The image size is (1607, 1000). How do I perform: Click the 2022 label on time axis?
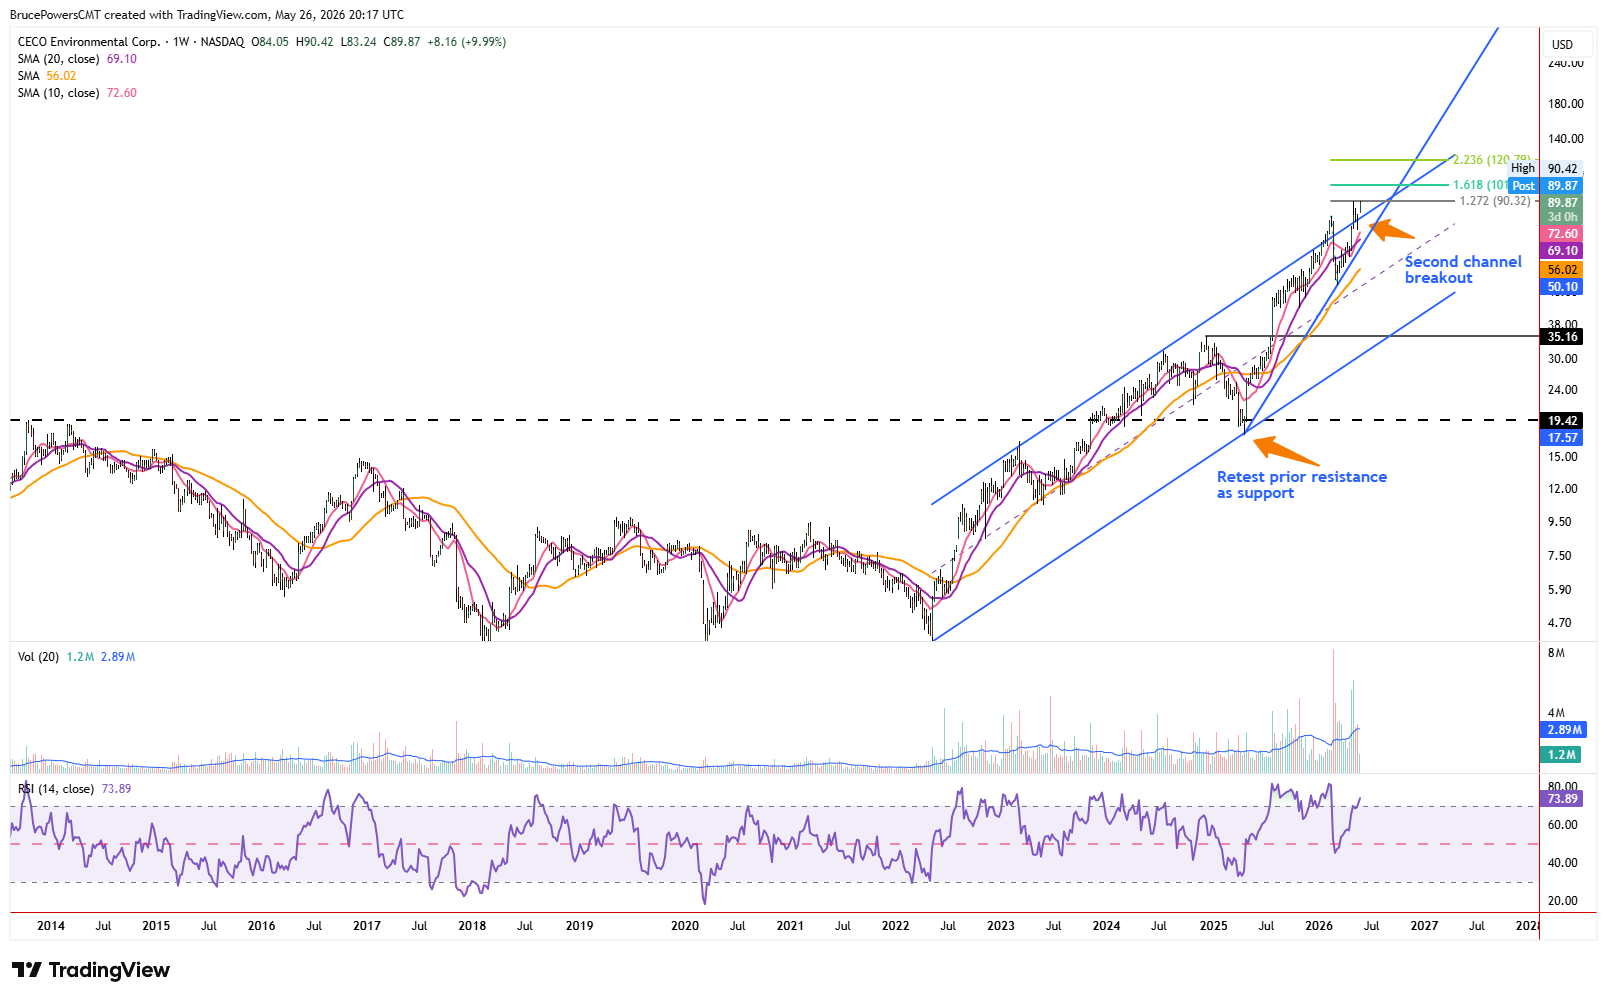[896, 926]
